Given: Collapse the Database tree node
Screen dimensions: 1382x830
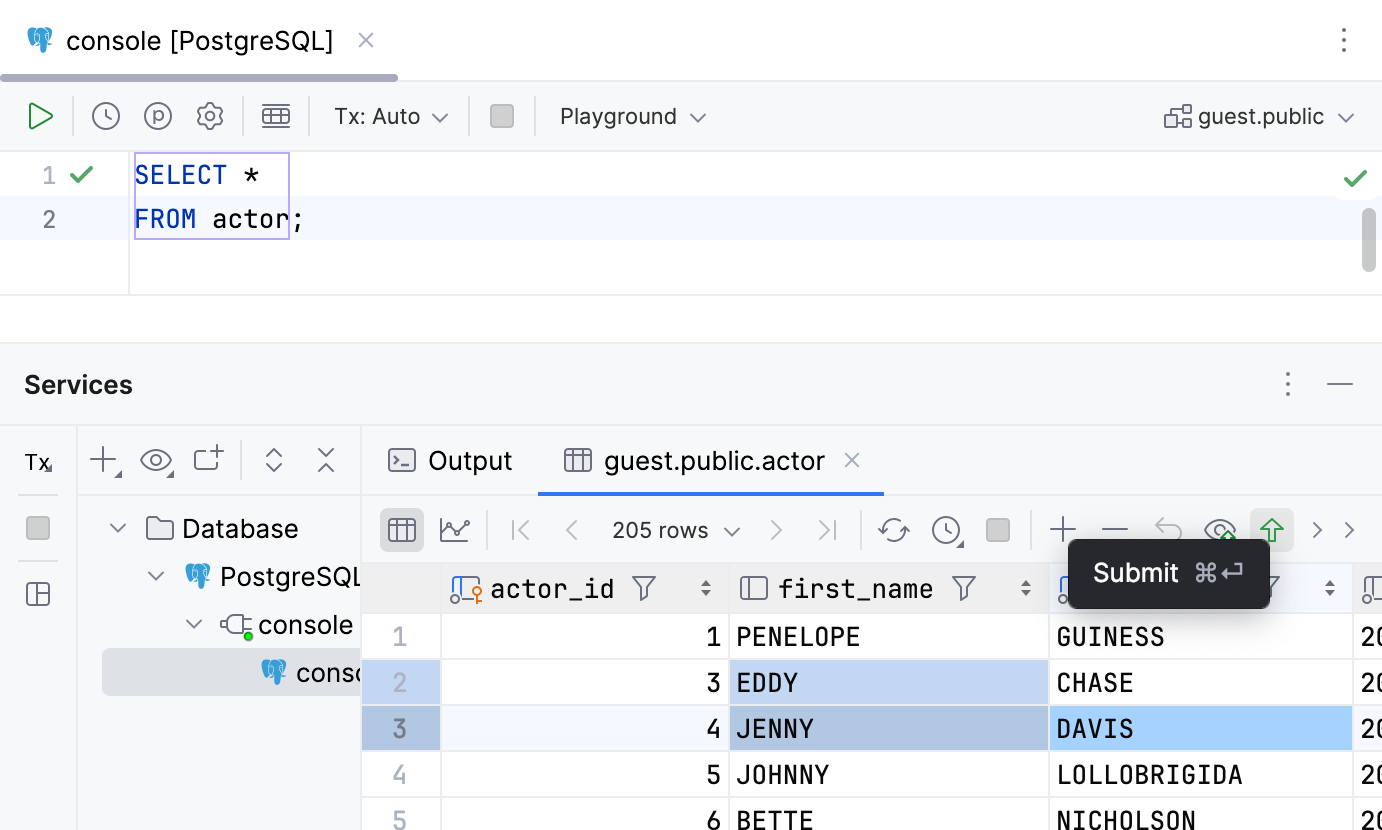Looking at the screenshot, I should [x=118, y=528].
